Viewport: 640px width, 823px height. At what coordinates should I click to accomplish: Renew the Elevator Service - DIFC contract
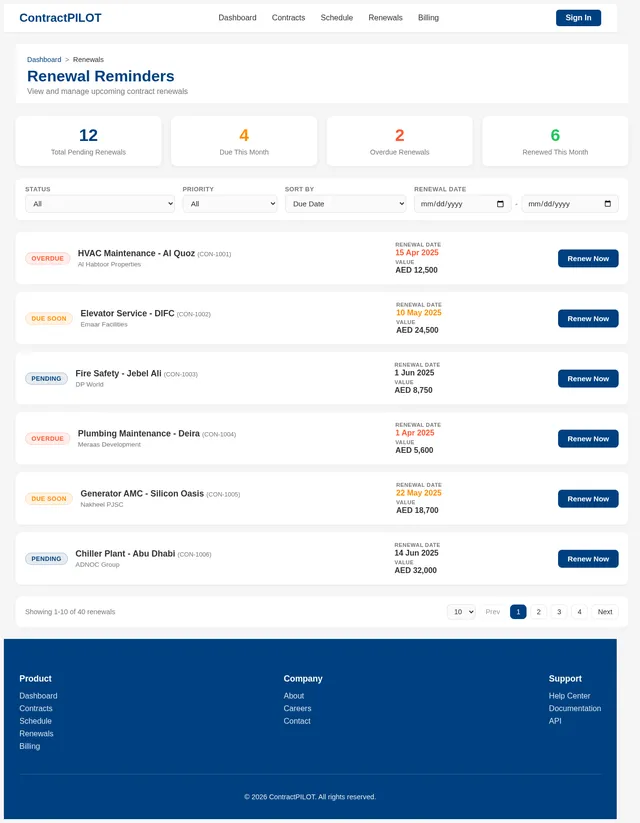click(x=588, y=318)
